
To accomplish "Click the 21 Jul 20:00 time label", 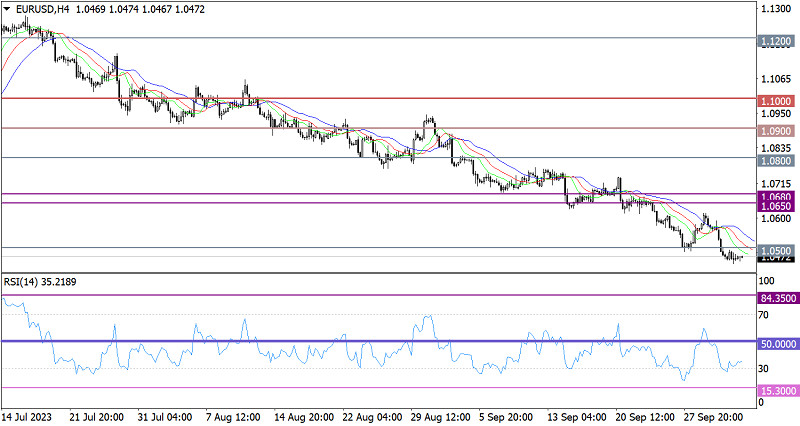I will (x=95, y=417).
